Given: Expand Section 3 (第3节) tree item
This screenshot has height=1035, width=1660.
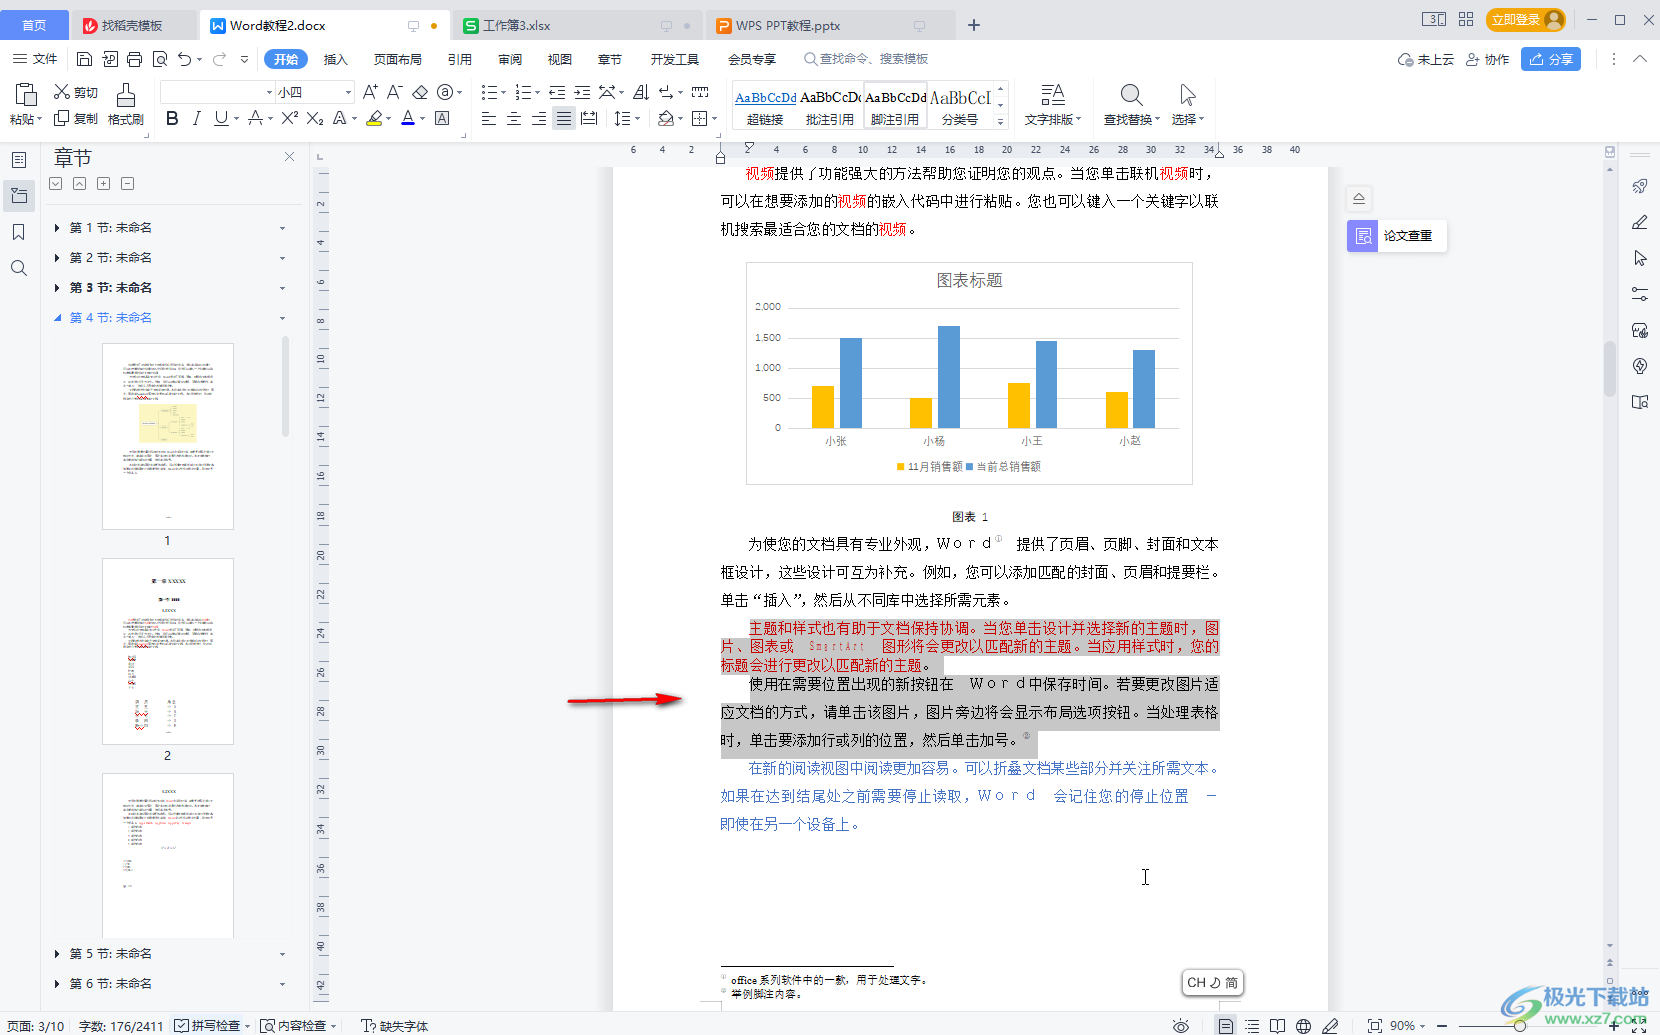Looking at the screenshot, I should coord(57,288).
